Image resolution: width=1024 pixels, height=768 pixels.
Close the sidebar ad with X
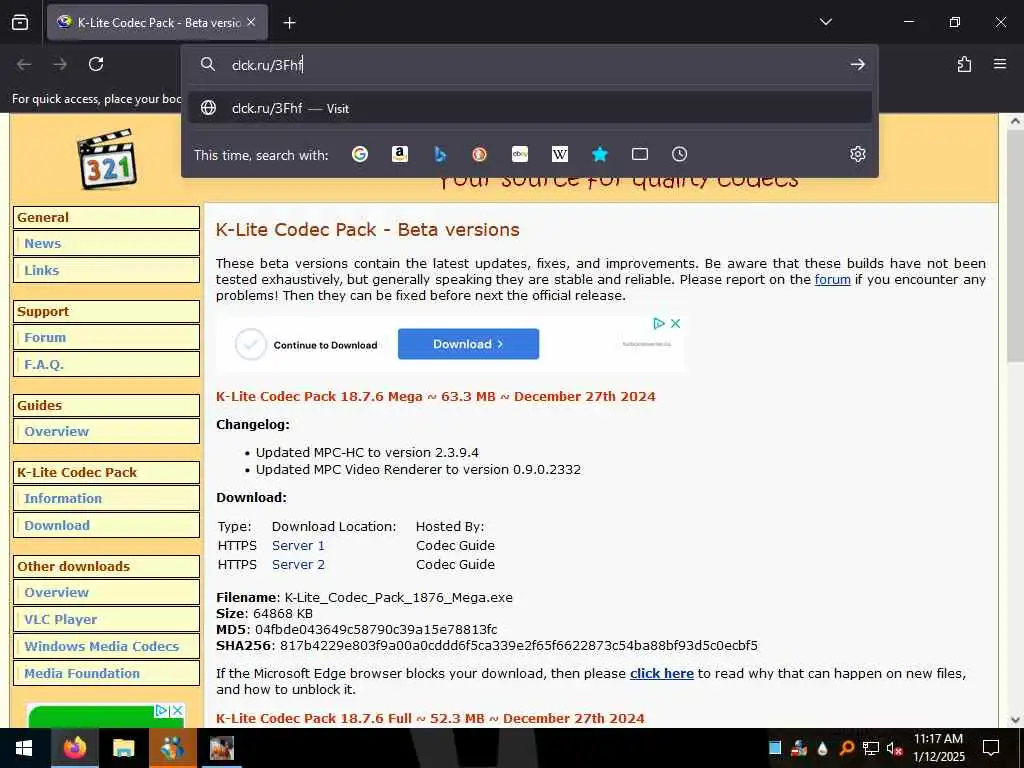(178, 711)
